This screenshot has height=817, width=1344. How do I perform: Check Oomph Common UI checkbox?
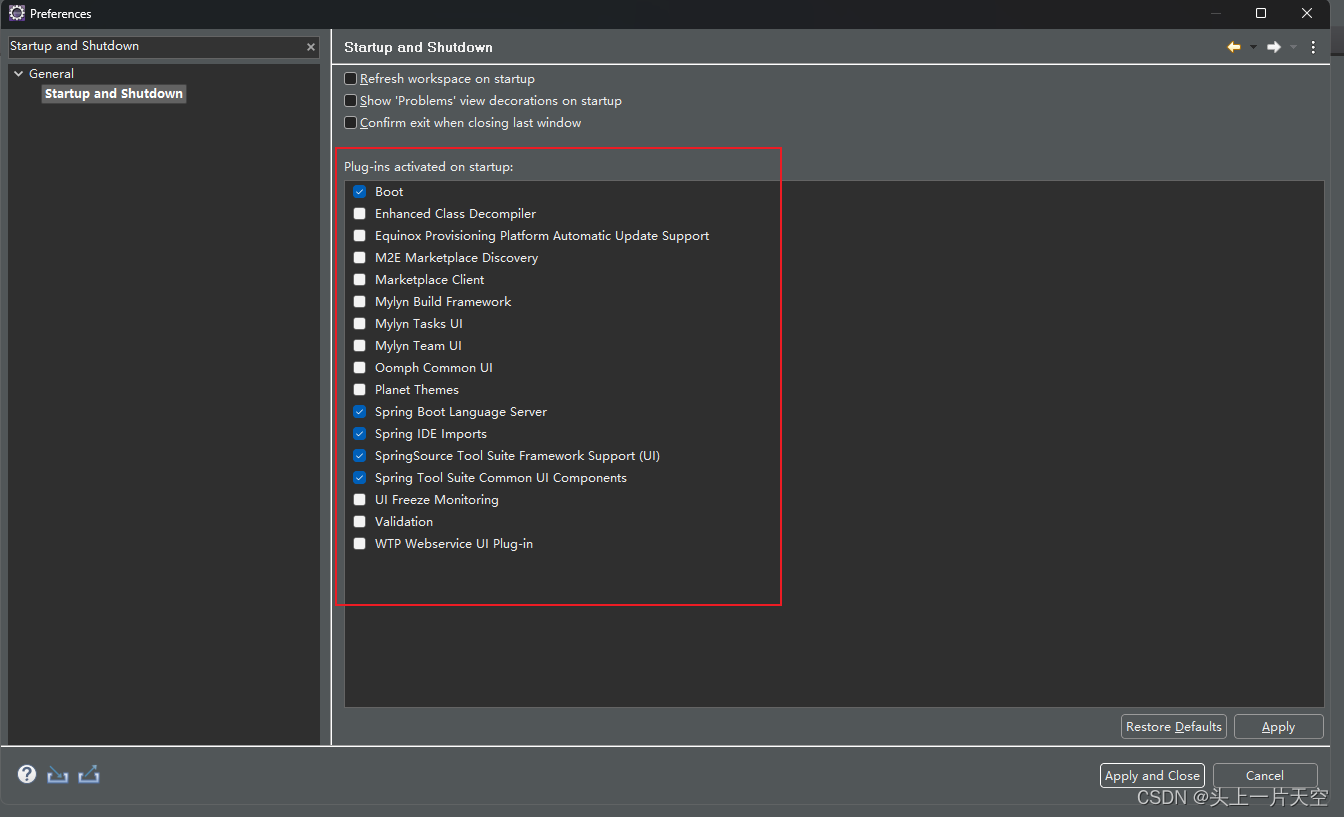click(360, 368)
